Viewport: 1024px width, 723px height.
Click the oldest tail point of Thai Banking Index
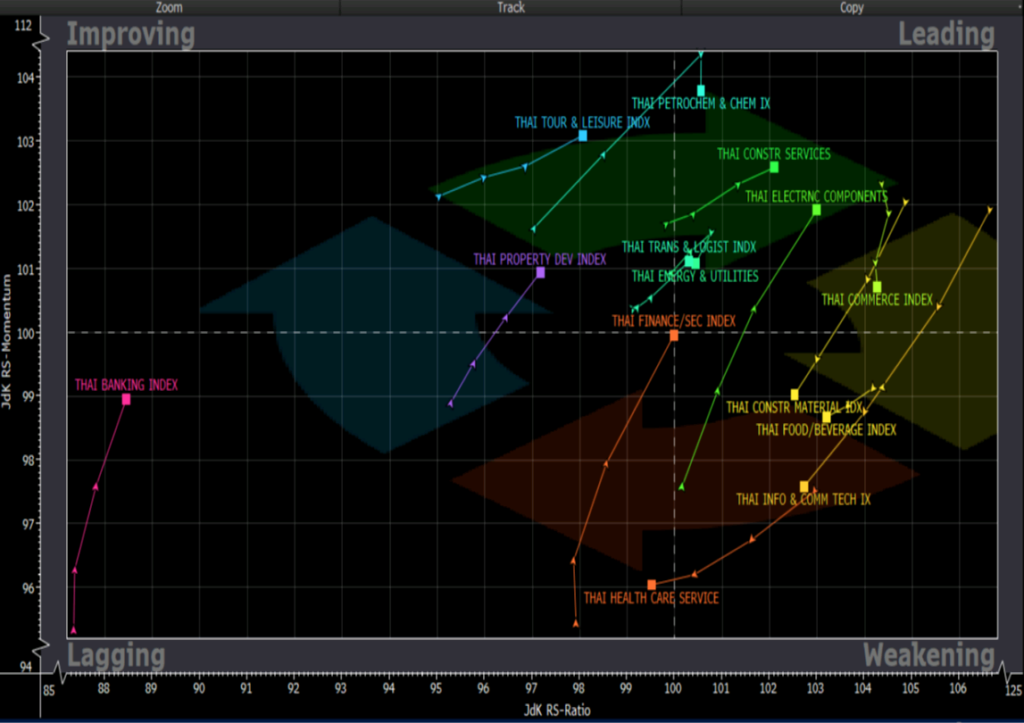coord(74,630)
